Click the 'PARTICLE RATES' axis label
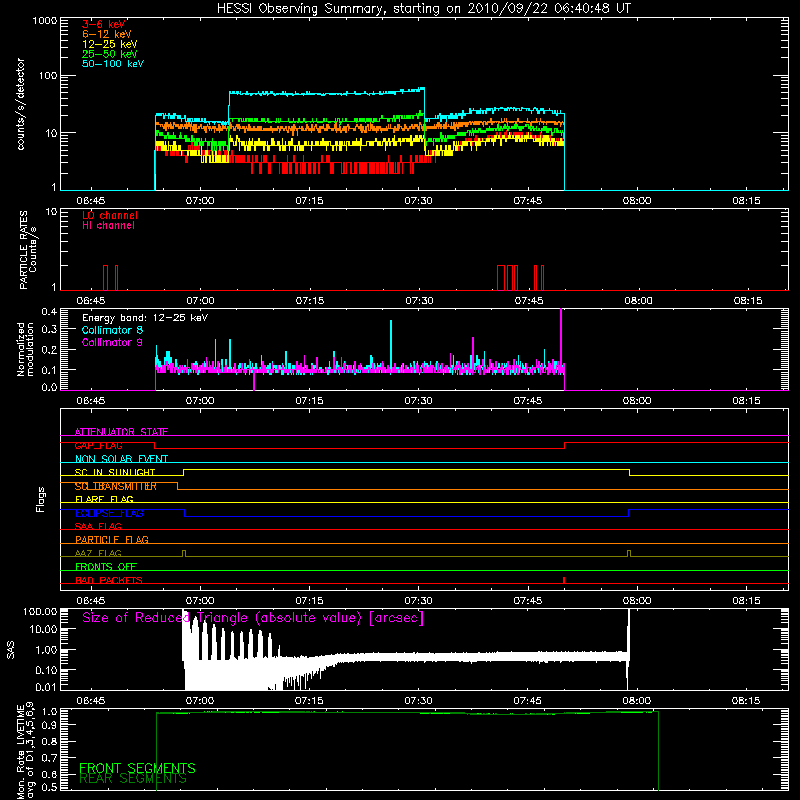This screenshot has width=800, height=800. (23, 250)
